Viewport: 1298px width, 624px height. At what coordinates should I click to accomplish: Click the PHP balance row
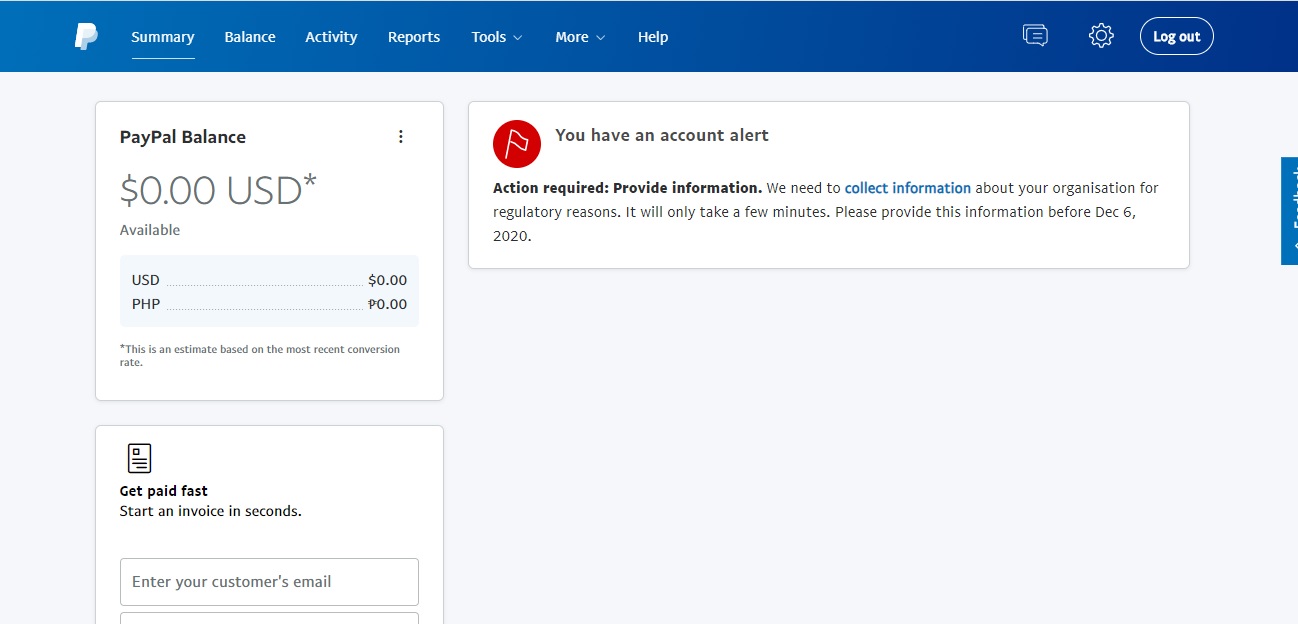pos(269,304)
